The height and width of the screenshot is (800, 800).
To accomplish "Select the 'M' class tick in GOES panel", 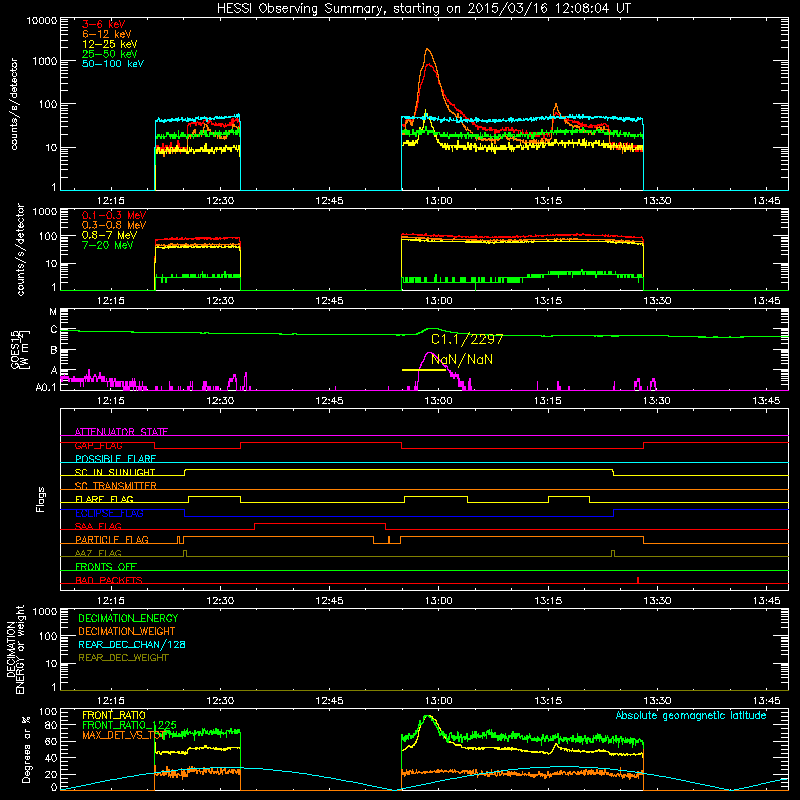I will [53, 311].
